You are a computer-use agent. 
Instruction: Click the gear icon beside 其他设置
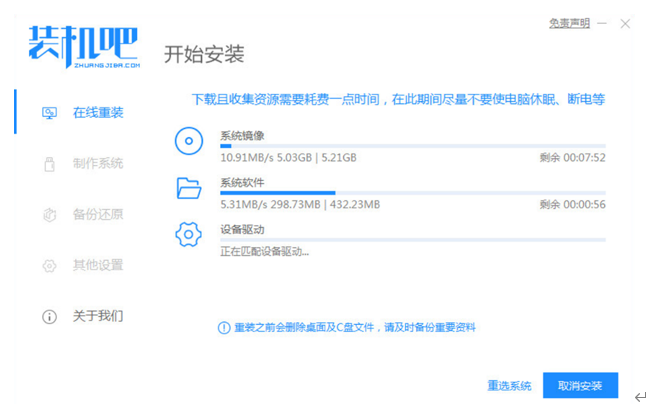(49, 265)
